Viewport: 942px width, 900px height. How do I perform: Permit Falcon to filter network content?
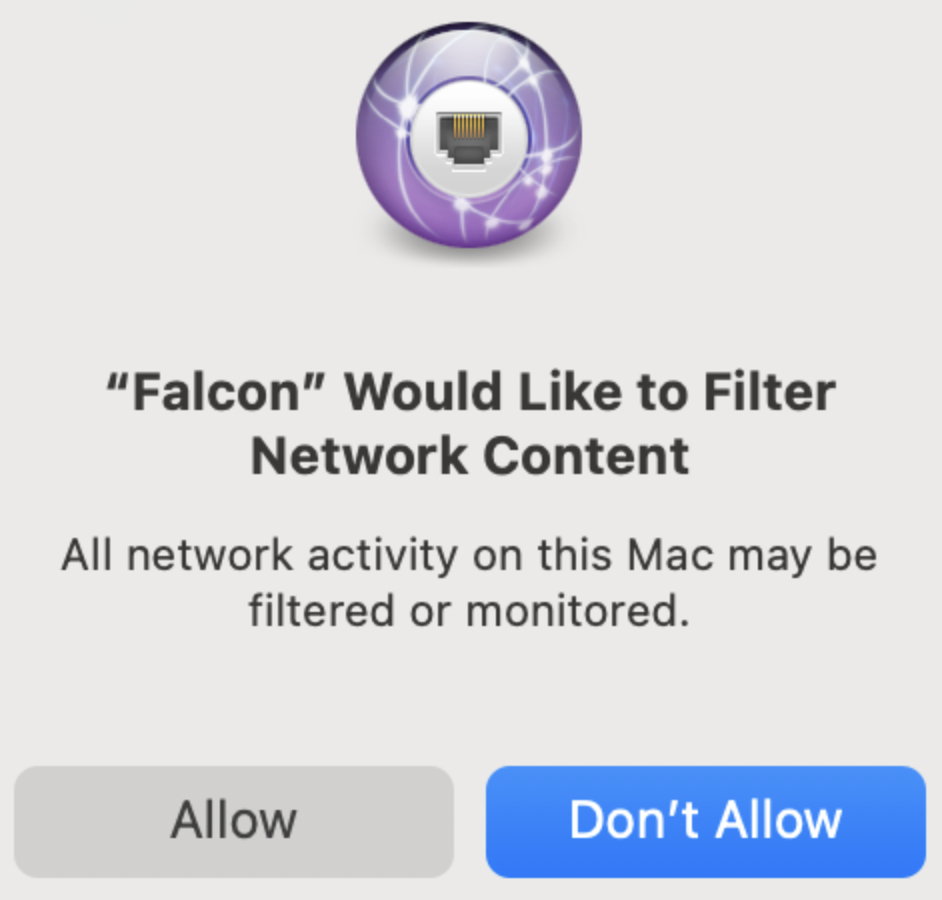point(234,821)
